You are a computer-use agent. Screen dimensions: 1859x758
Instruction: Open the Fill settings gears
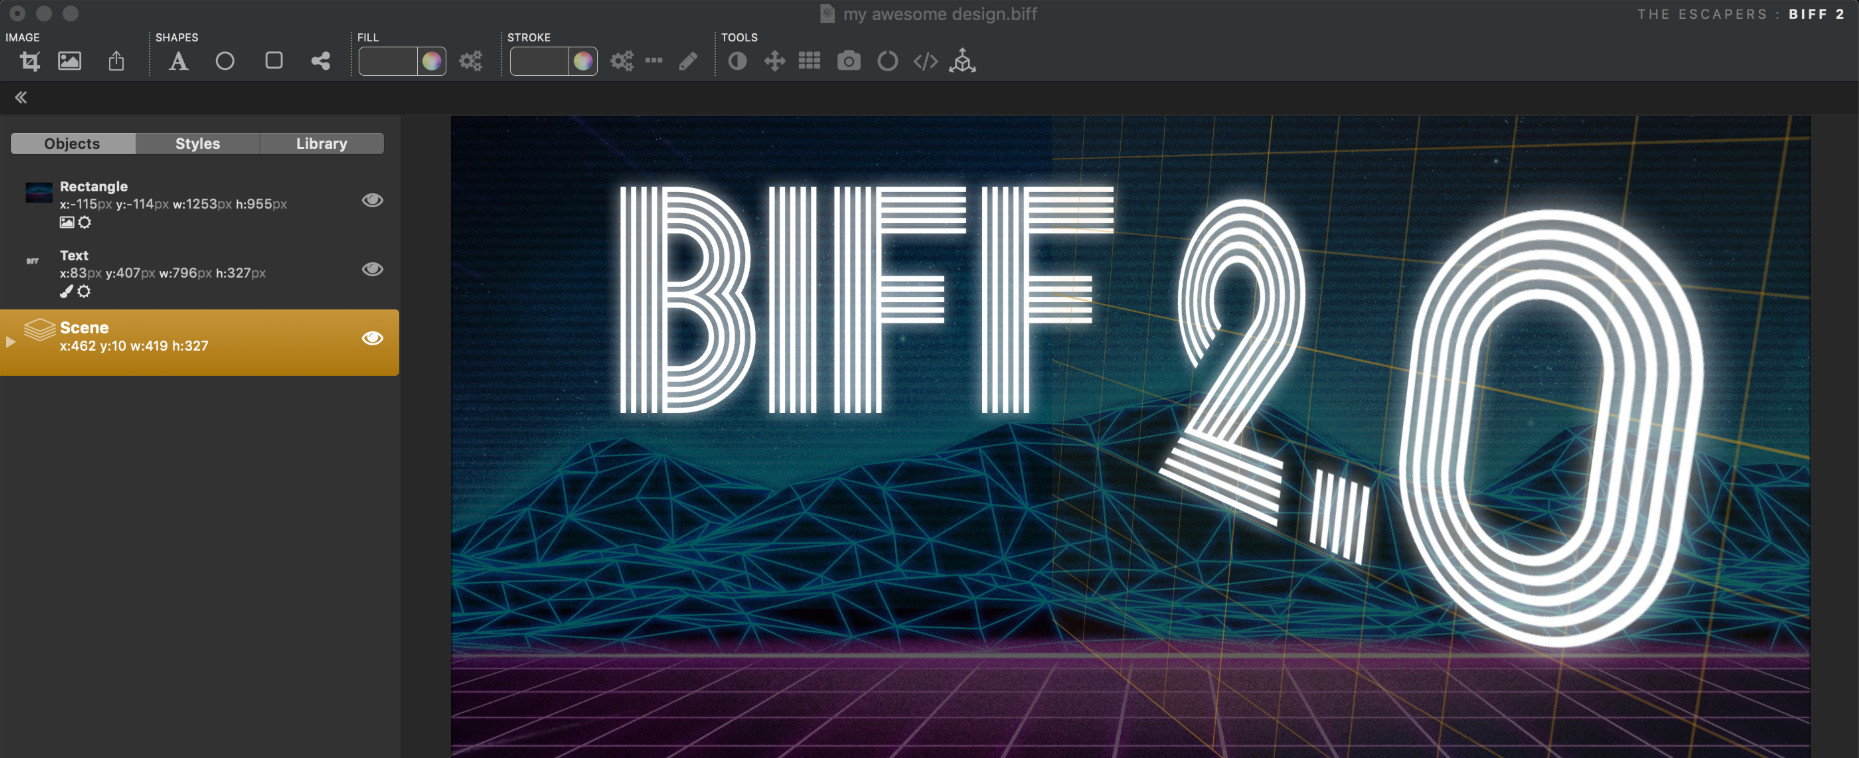tap(471, 61)
